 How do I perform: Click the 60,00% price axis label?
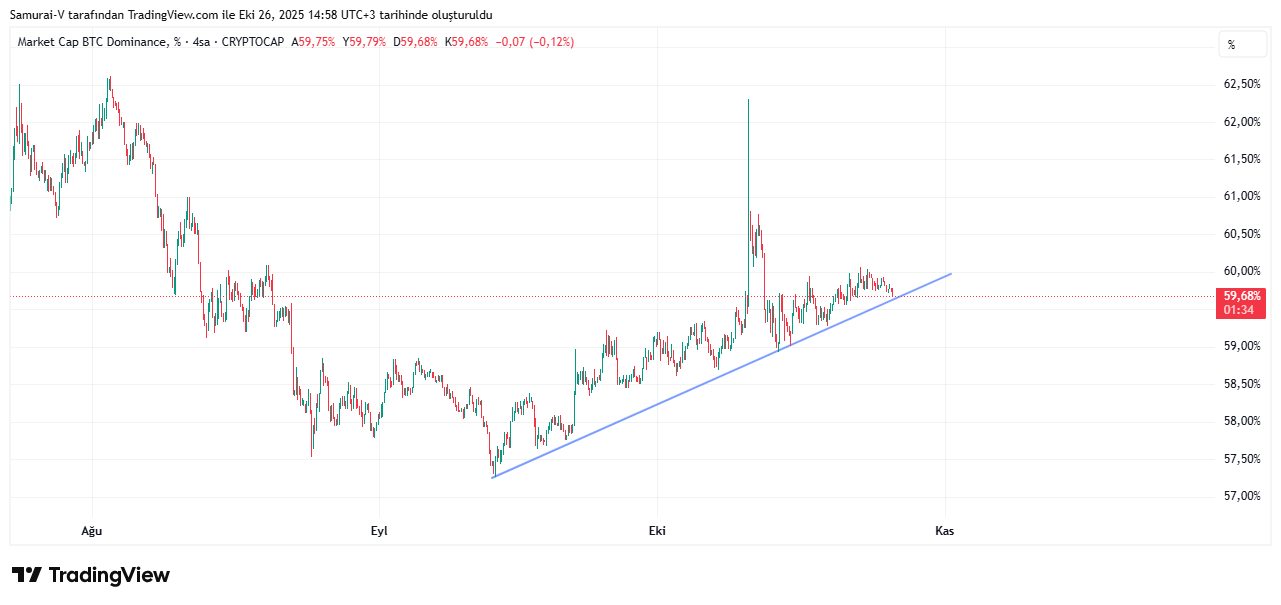coord(1241,271)
